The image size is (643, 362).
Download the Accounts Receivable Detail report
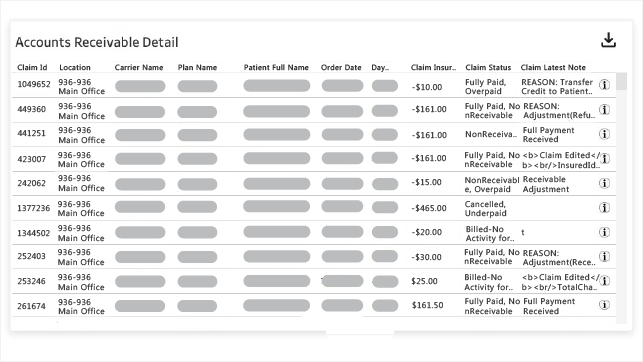tap(608, 40)
